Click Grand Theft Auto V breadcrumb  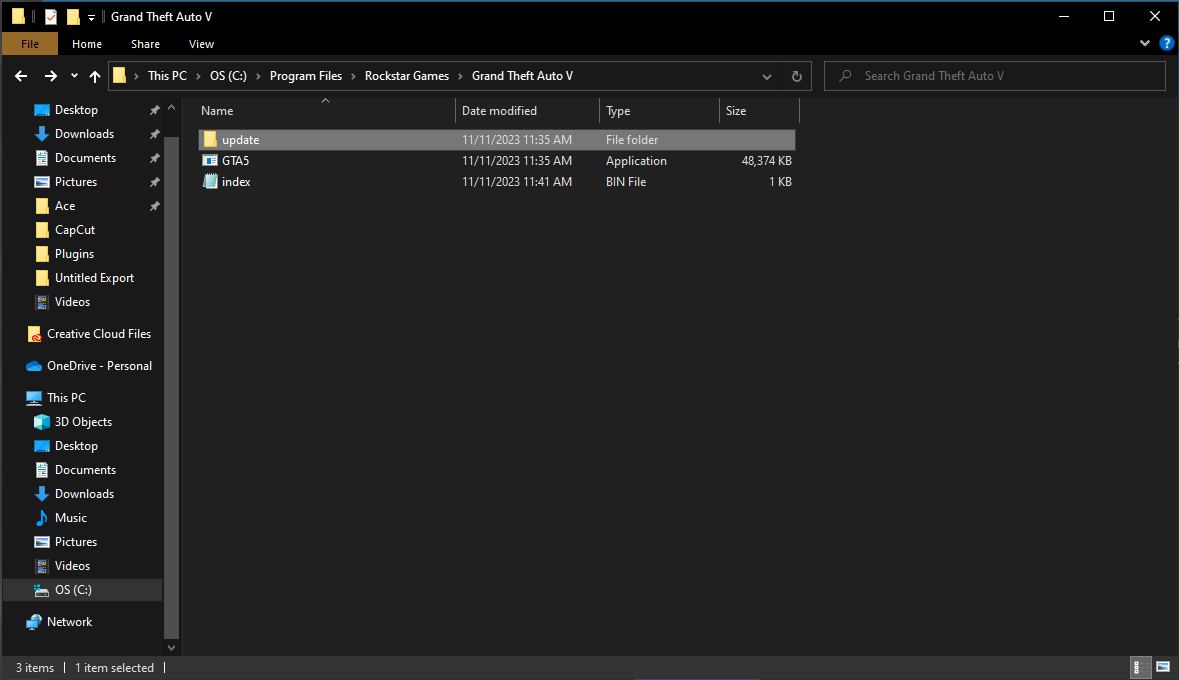click(522, 76)
